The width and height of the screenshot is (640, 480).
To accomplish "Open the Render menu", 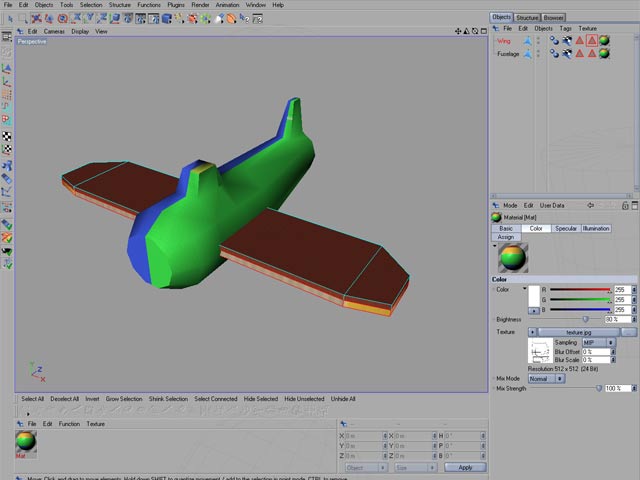I will (200, 5).
